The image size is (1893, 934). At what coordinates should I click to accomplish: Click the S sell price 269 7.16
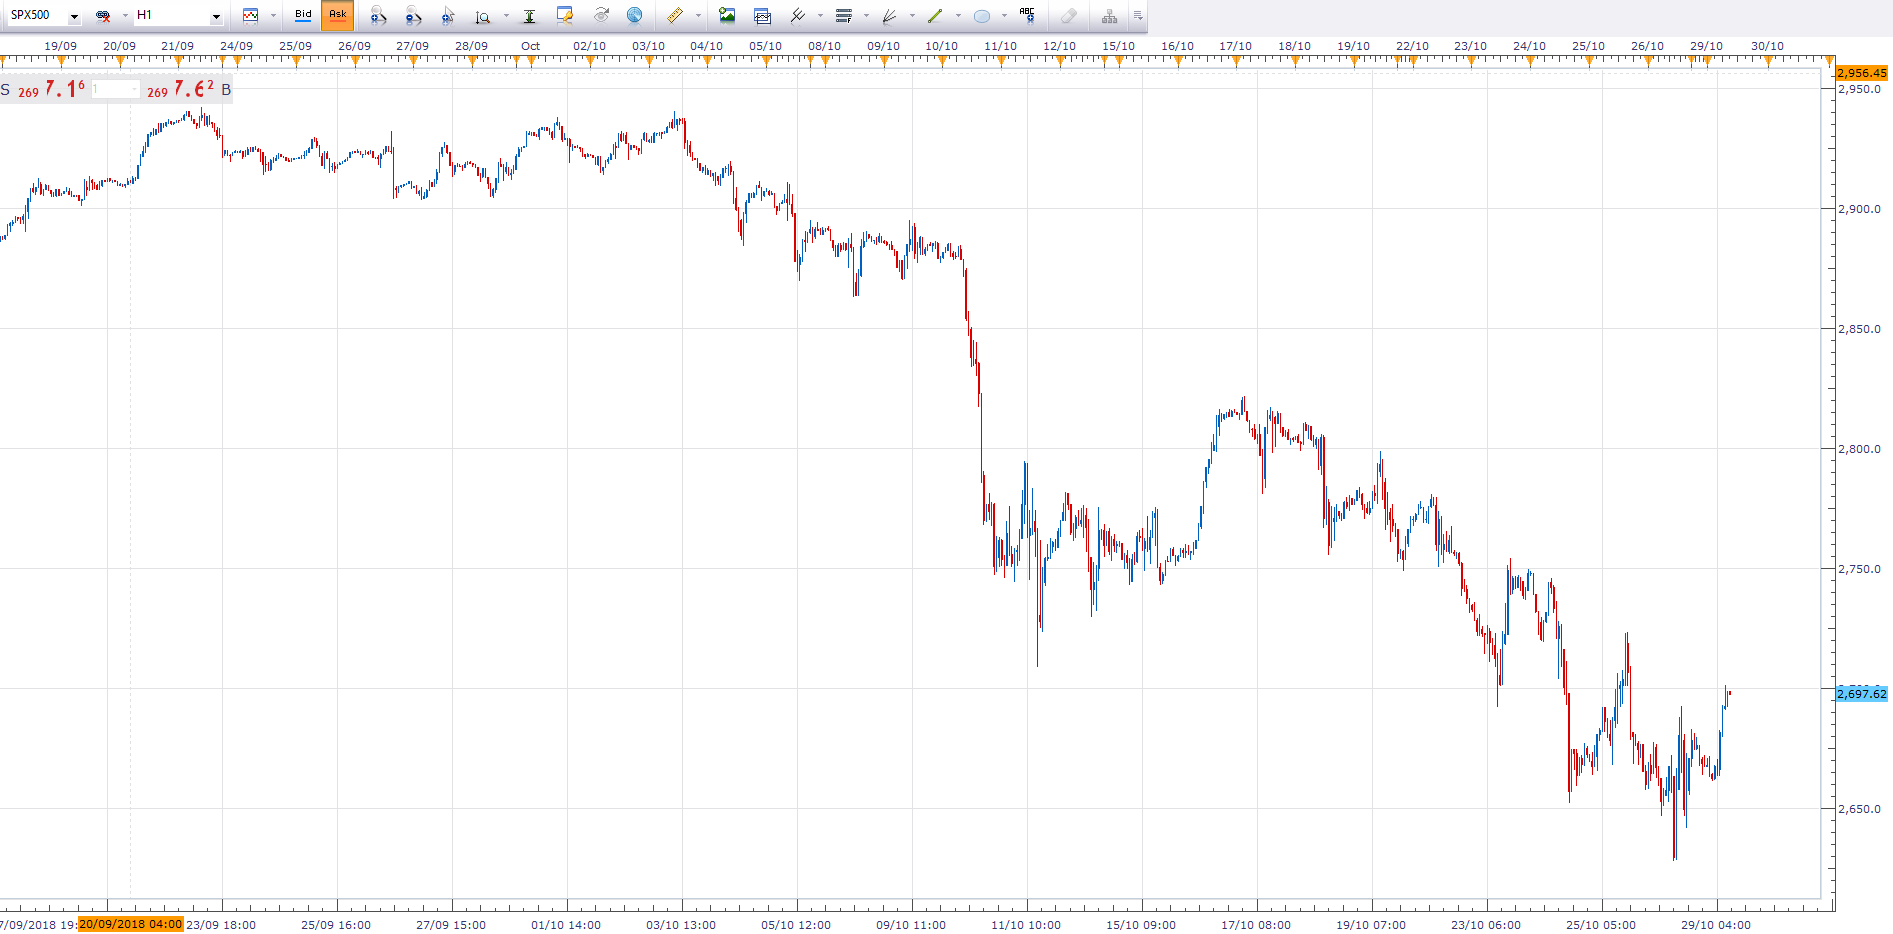pyautogui.click(x=43, y=89)
